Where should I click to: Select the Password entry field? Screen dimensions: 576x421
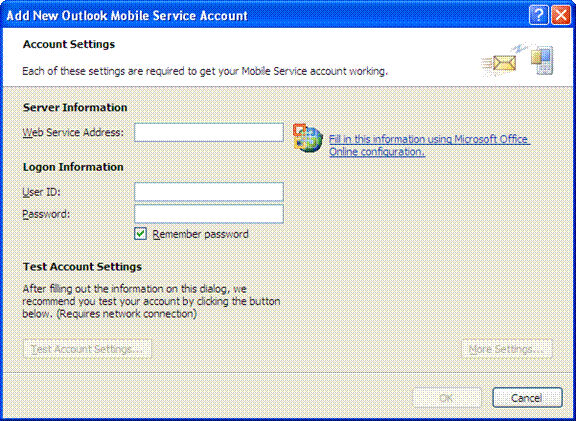pyautogui.click(x=209, y=214)
